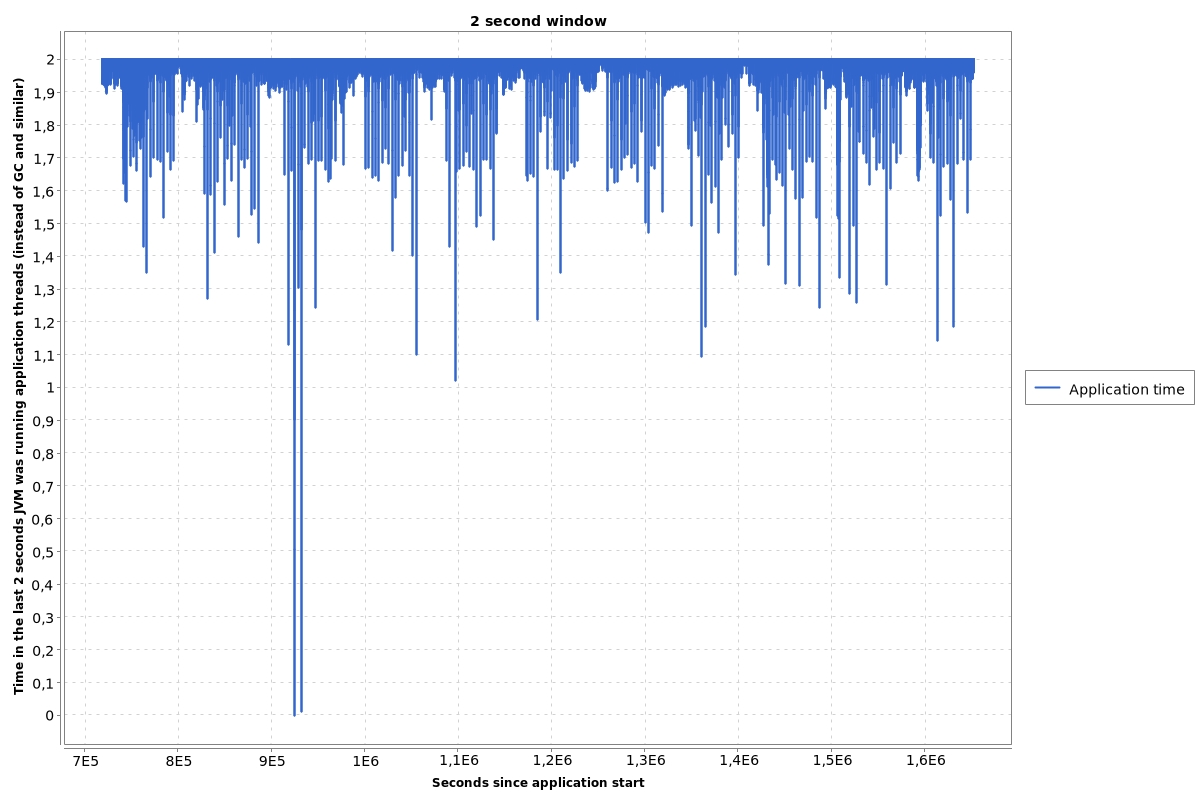Click the "Seconds since application start" axis label

[x=538, y=783]
